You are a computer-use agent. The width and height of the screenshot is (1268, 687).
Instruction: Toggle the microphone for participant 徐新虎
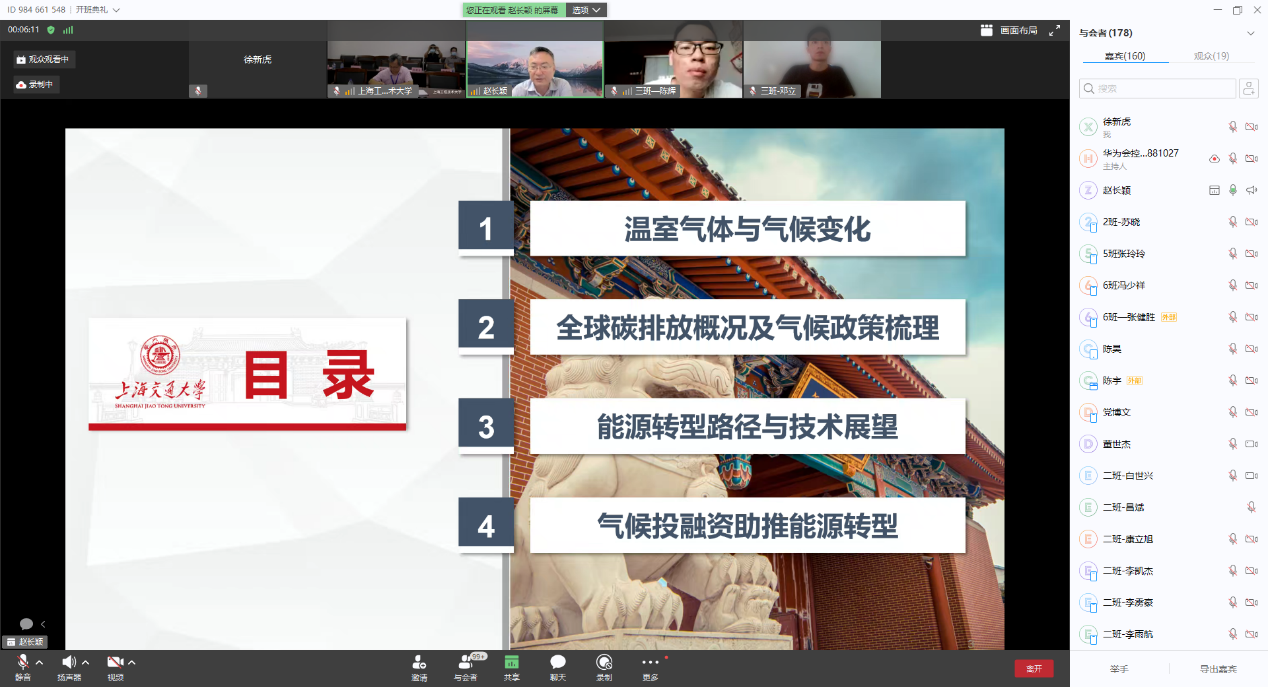coord(1233,126)
